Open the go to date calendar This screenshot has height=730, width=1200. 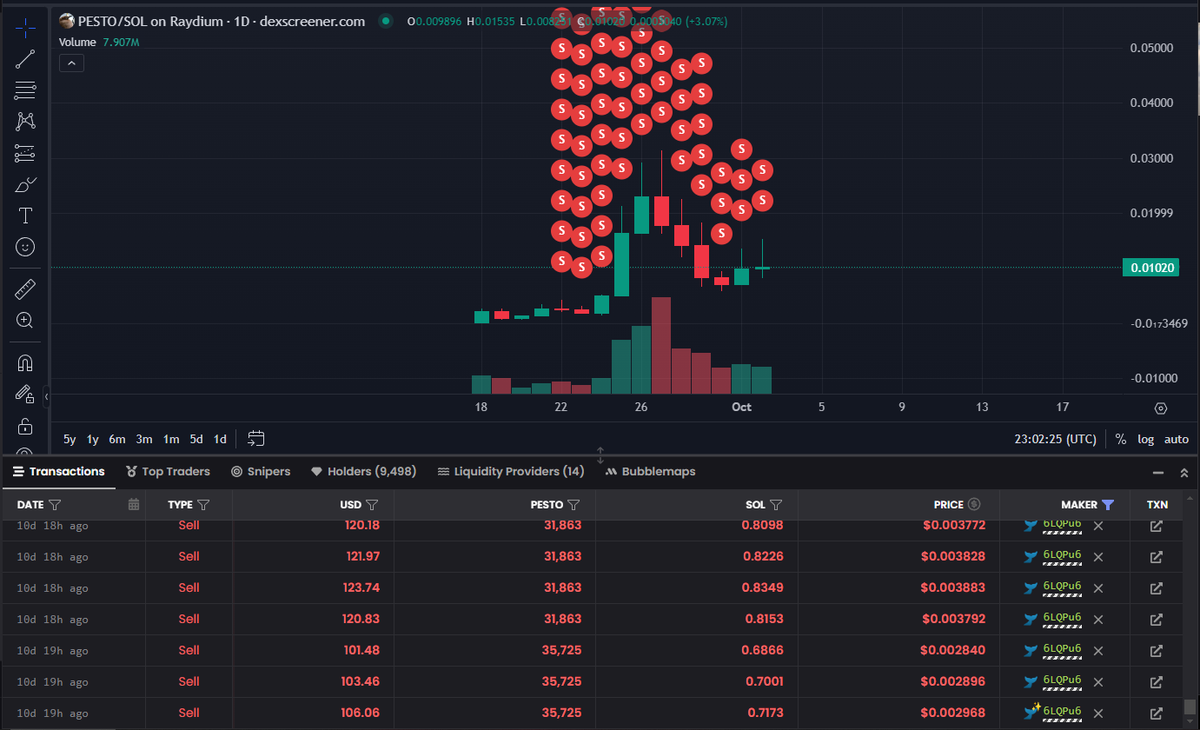(256, 438)
